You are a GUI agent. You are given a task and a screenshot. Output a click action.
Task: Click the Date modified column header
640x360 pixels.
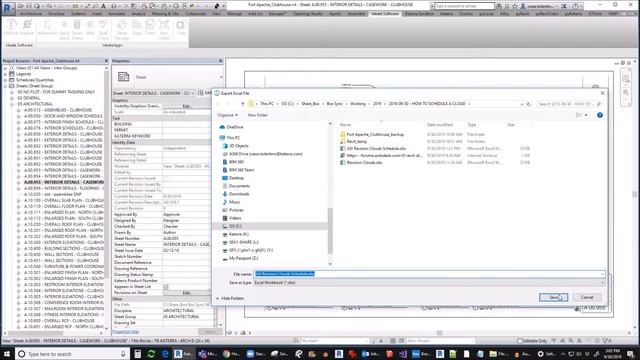click(x=440, y=125)
